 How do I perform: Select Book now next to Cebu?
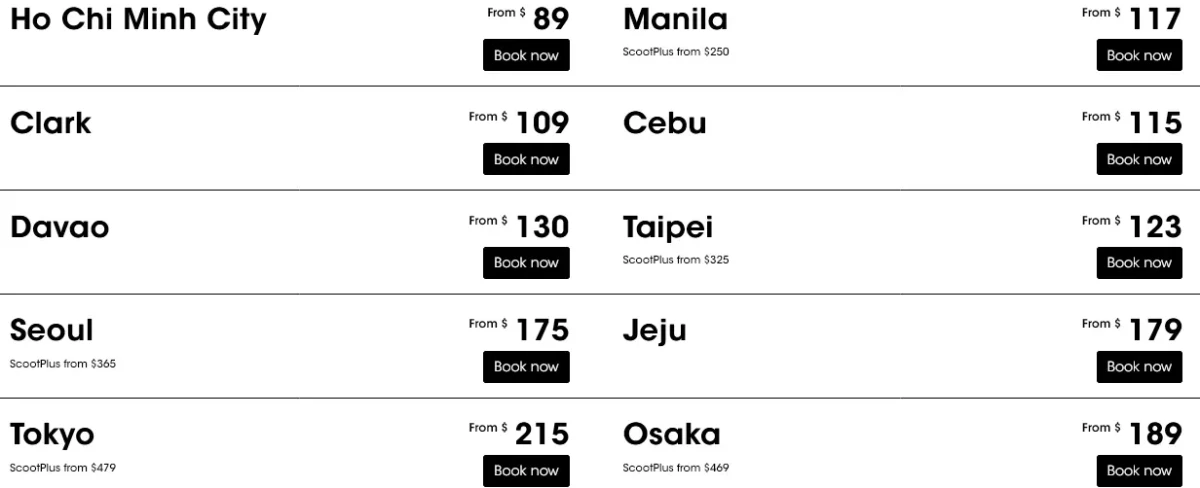click(1139, 159)
